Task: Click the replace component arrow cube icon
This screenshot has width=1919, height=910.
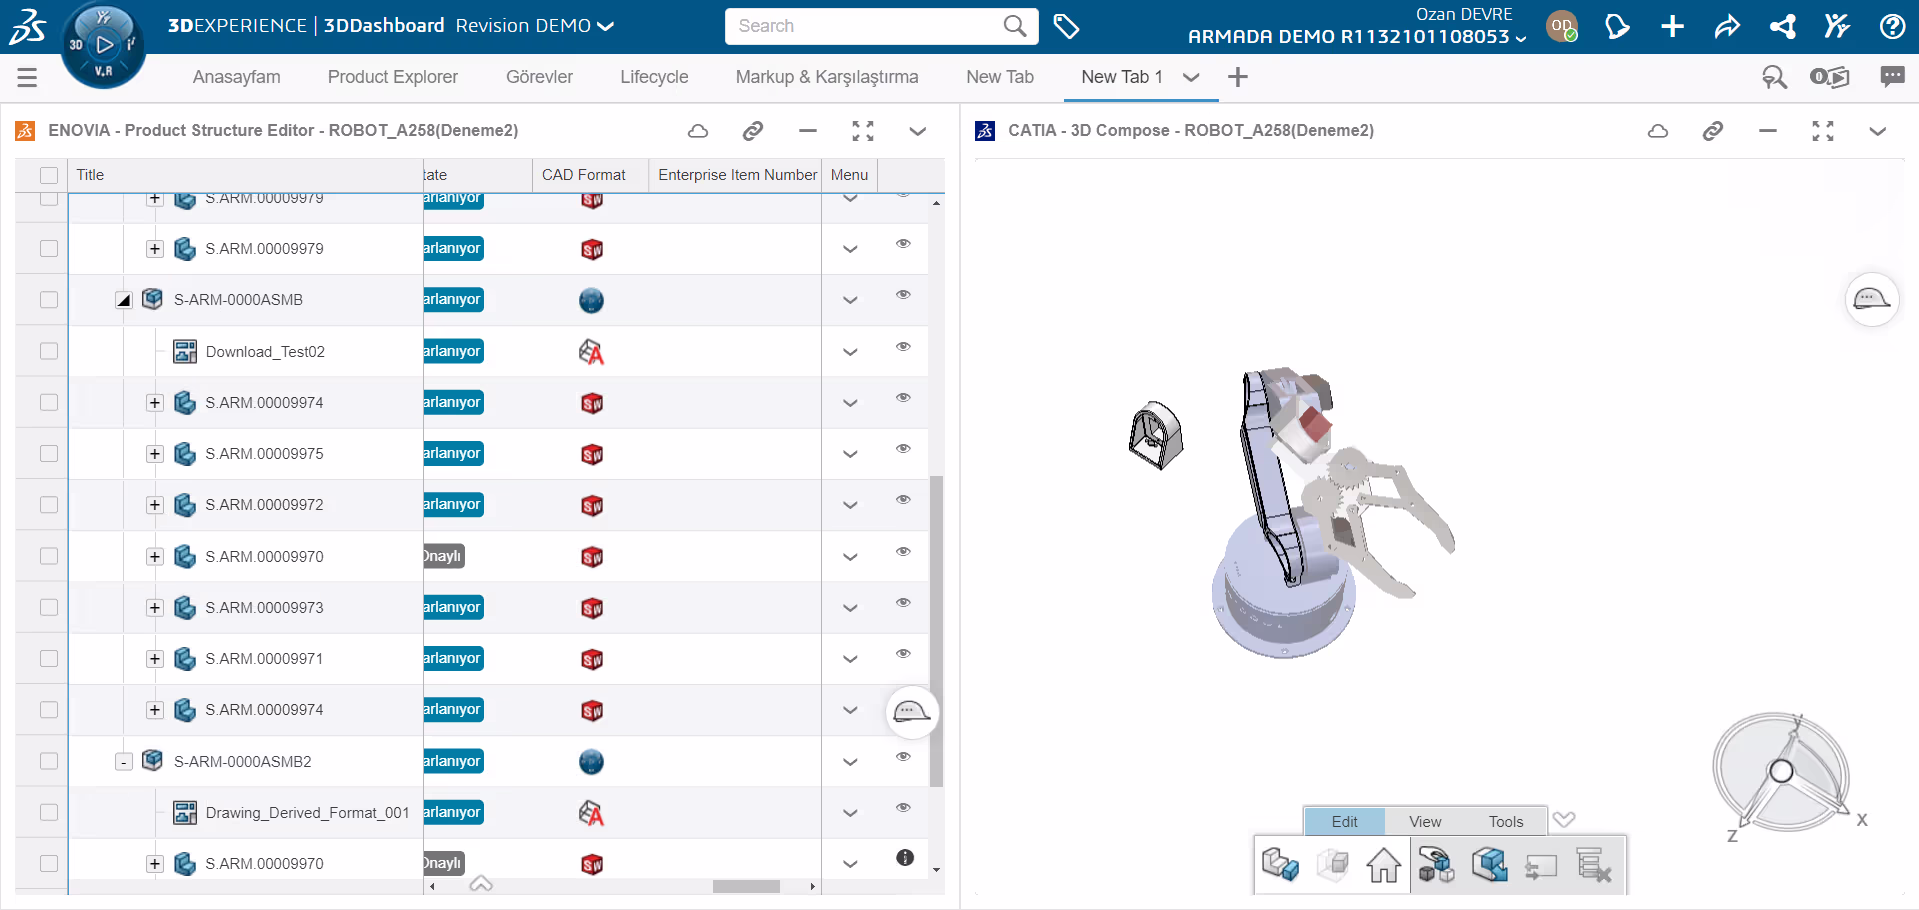Action: pos(1489,865)
